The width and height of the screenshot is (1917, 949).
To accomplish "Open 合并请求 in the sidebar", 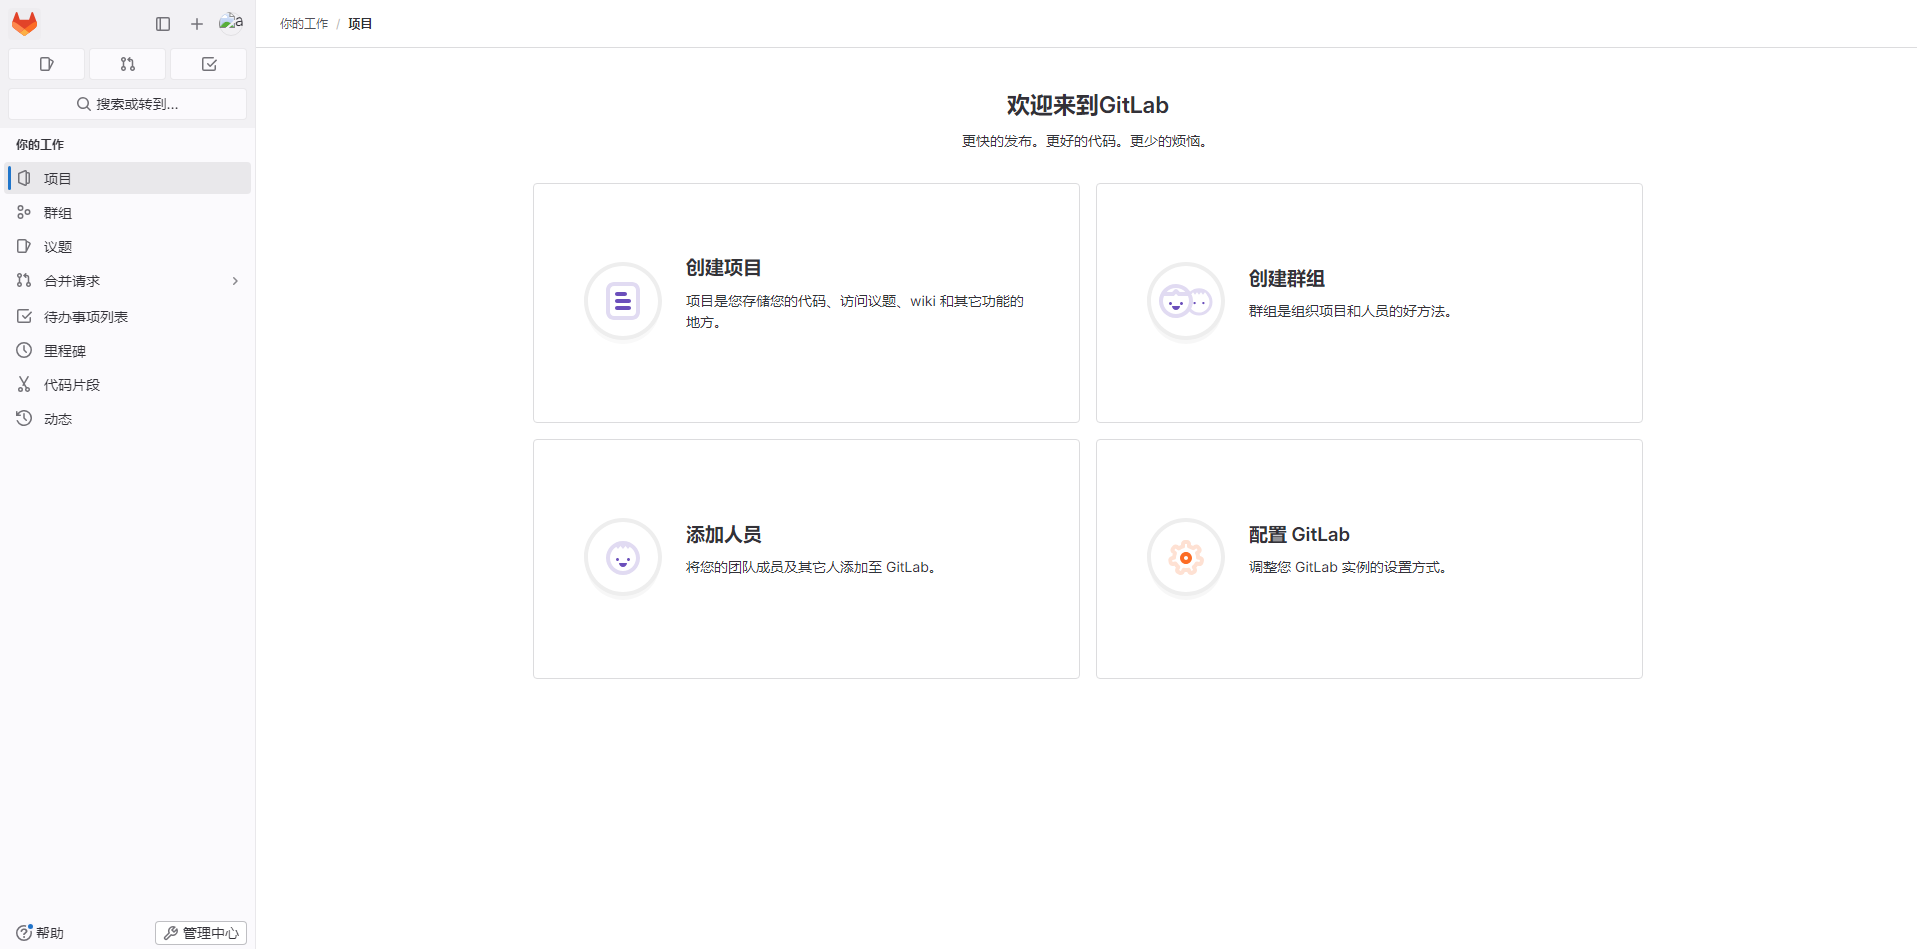I will click(128, 281).
